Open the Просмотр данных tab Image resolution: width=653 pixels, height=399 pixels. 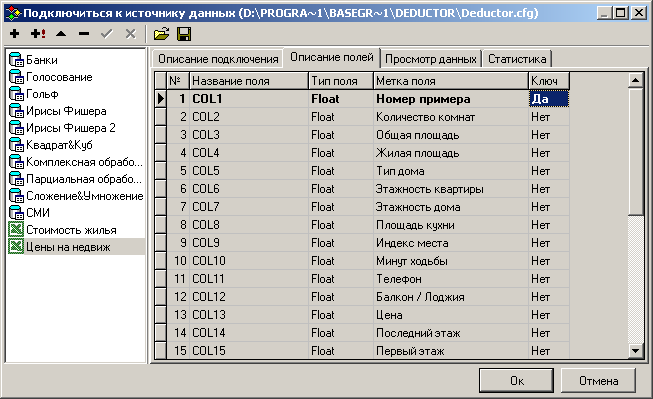click(431, 59)
